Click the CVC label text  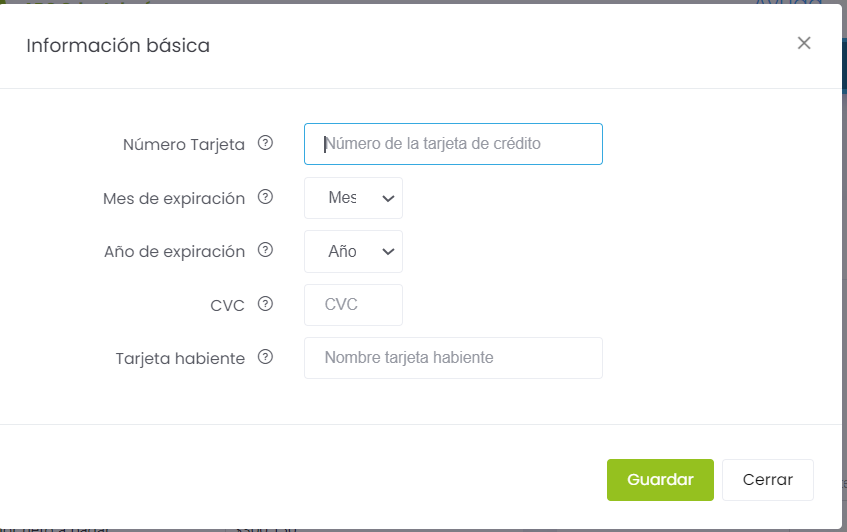point(227,305)
